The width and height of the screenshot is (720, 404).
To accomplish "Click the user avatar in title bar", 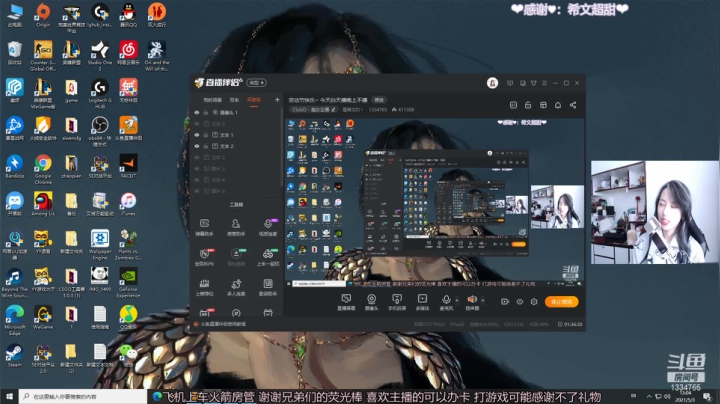I will coord(492,83).
